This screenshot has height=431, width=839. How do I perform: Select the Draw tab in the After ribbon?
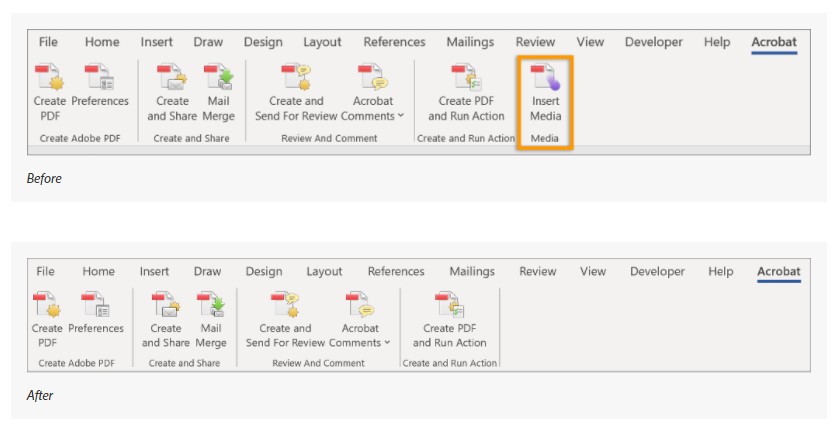[x=208, y=271]
